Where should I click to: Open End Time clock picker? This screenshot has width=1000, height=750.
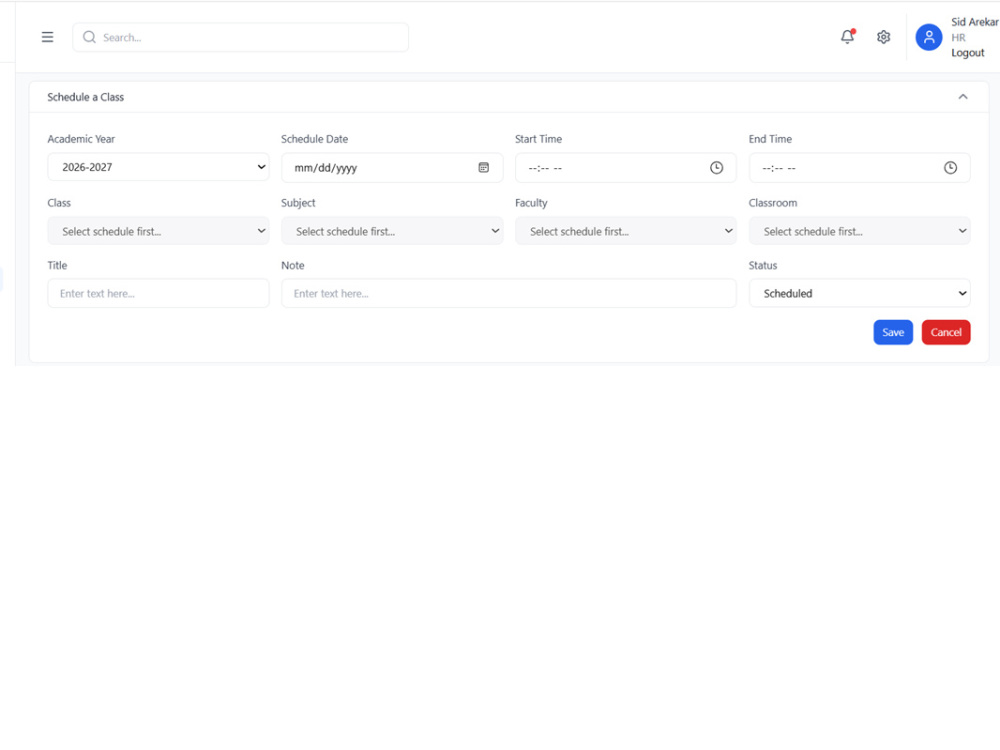950,167
